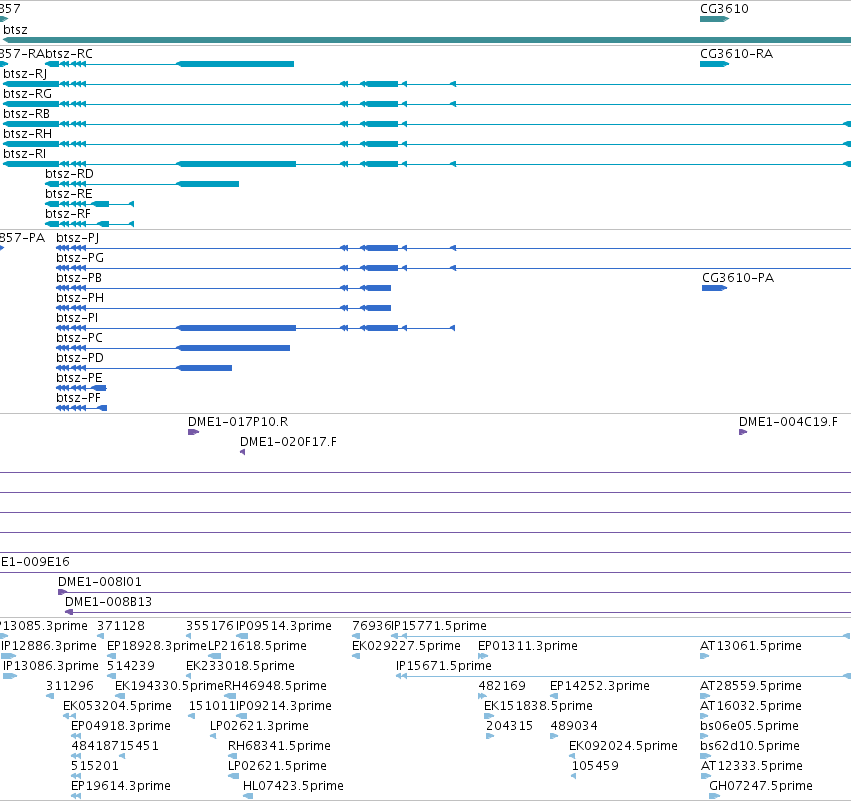Screen dimensions: 851x801
Task: Open the DME1-004C19.F clone end label
Action: 788,422
